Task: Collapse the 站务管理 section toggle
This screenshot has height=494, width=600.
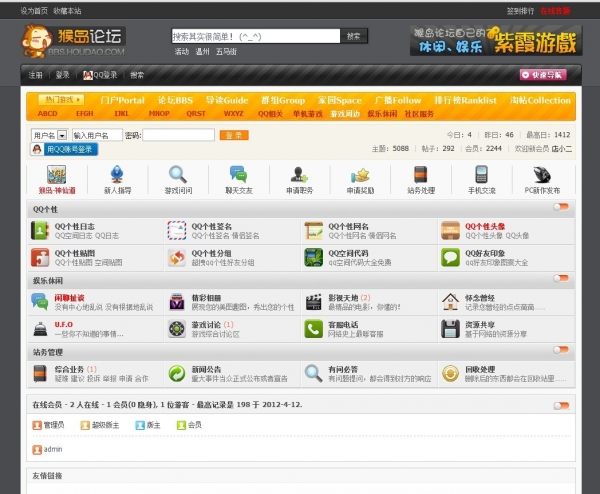Action: pyautogui.click(x=561, y=352)
